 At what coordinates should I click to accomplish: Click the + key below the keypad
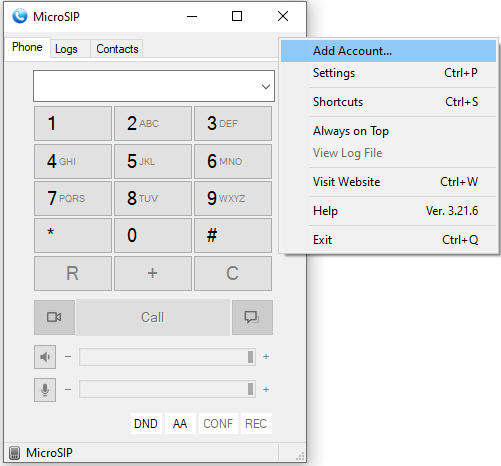[x=153, y=273]
